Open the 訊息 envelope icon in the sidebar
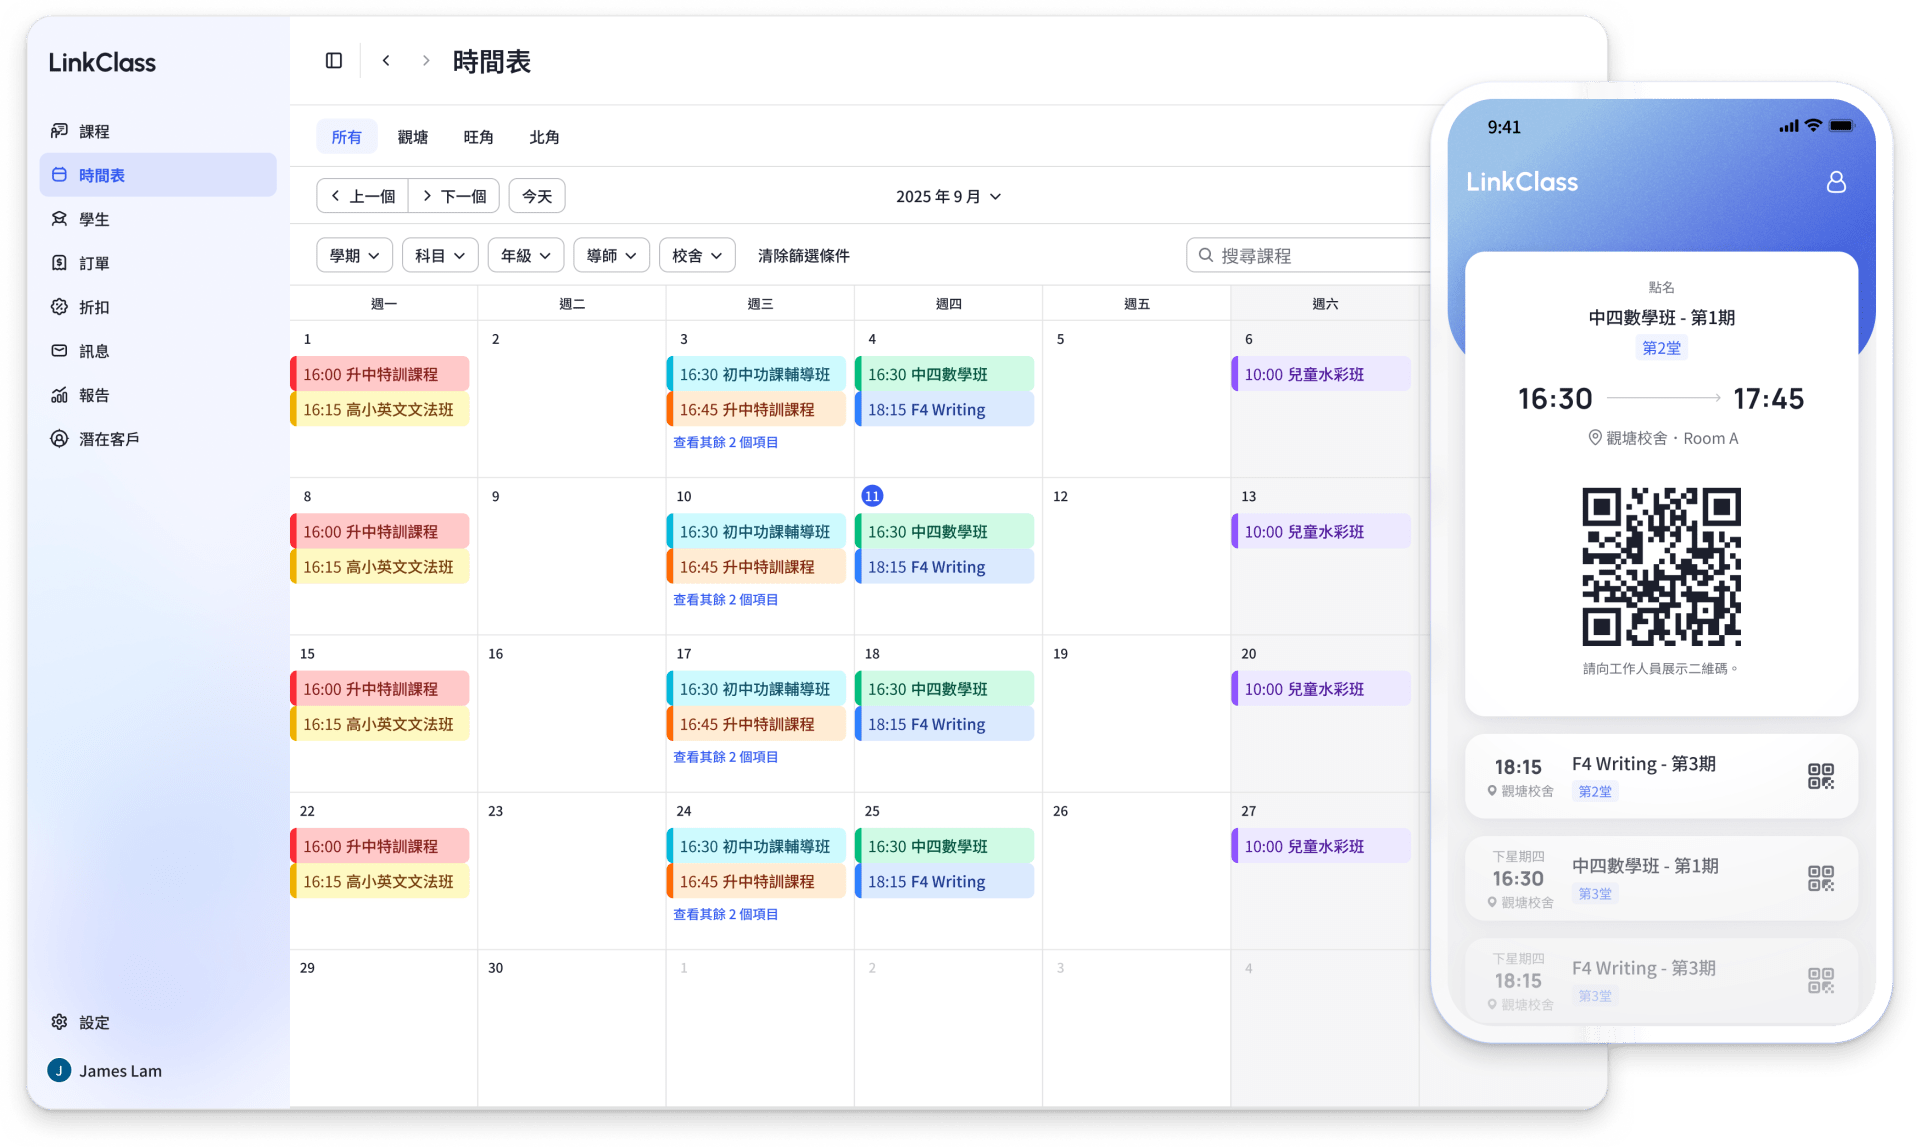Viewport: 1920px width, 1147px height. pos(59,351)
